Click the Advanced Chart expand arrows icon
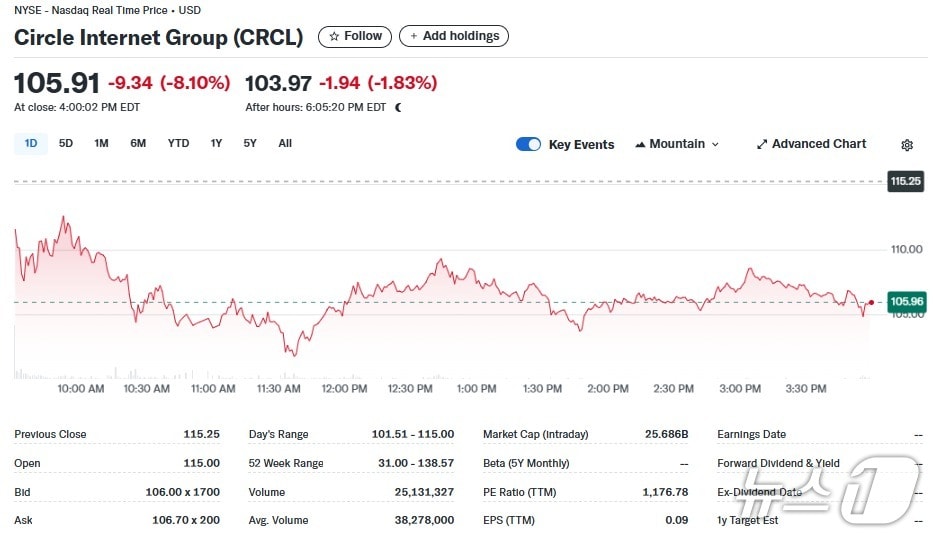This screenshot has width=933, height=538. [x=762, y=144]
